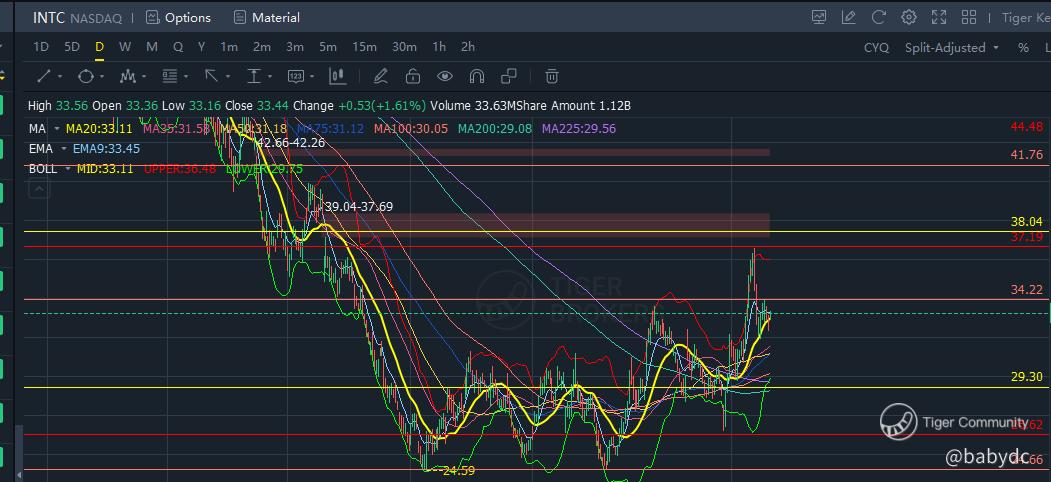Expand the MA indicator dropdown arrow
Screen dimensions: 1051x482
[58, 128]
